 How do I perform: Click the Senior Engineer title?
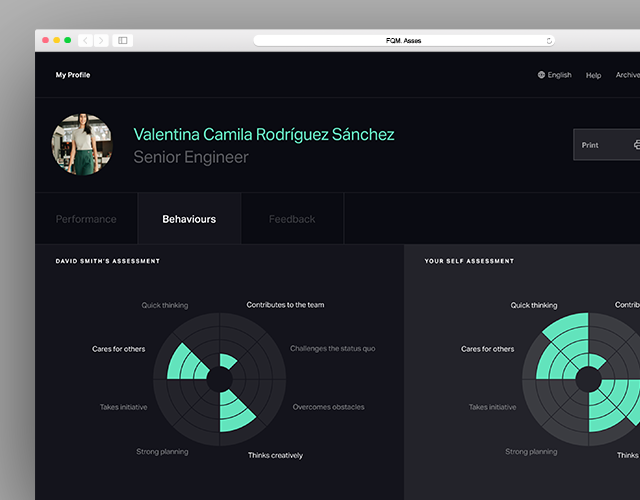[191, 157]
